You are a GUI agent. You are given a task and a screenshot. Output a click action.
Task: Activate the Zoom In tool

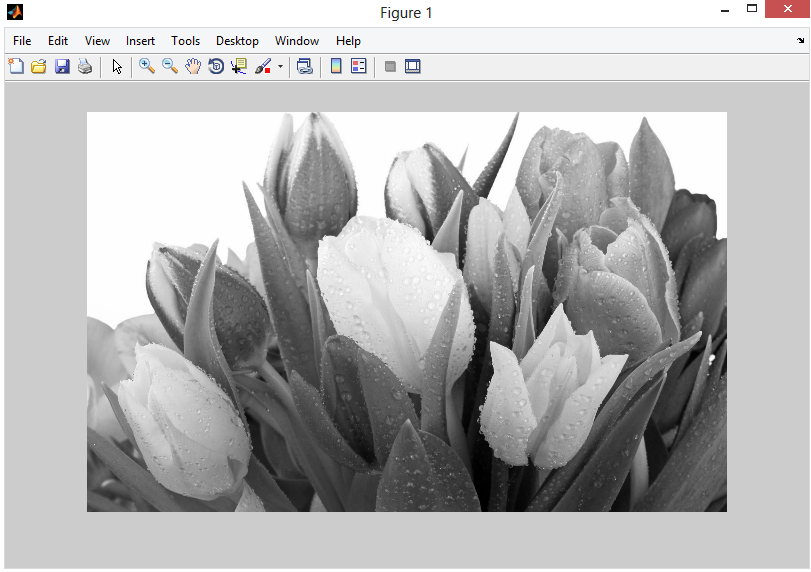(x=147, y=66)
